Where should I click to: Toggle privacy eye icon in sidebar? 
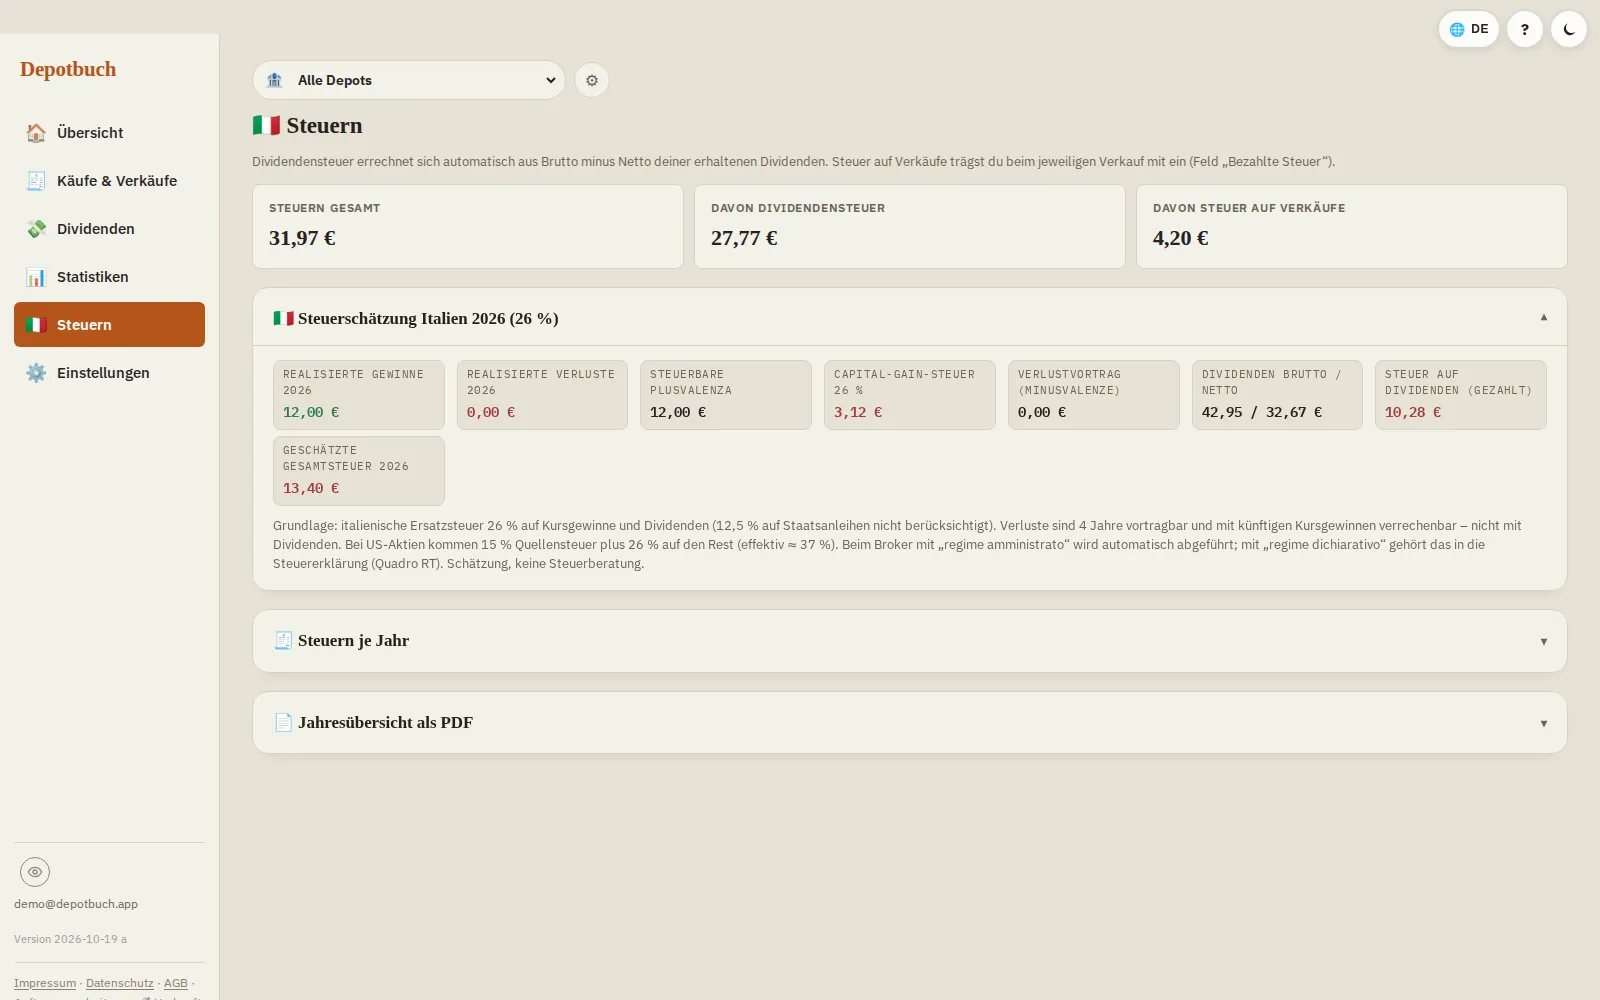(x=35, y=872)
